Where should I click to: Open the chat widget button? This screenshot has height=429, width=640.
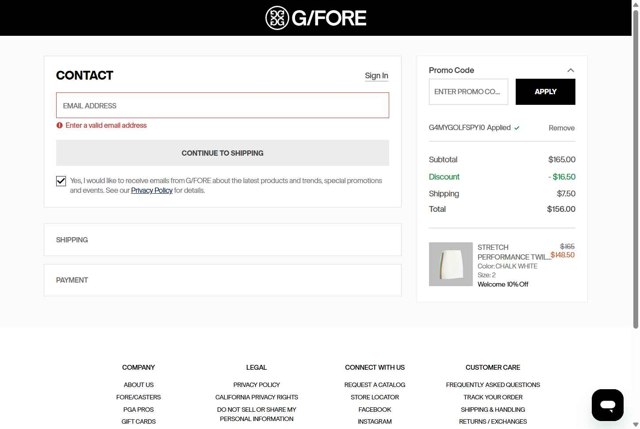[x=607, y=405]
